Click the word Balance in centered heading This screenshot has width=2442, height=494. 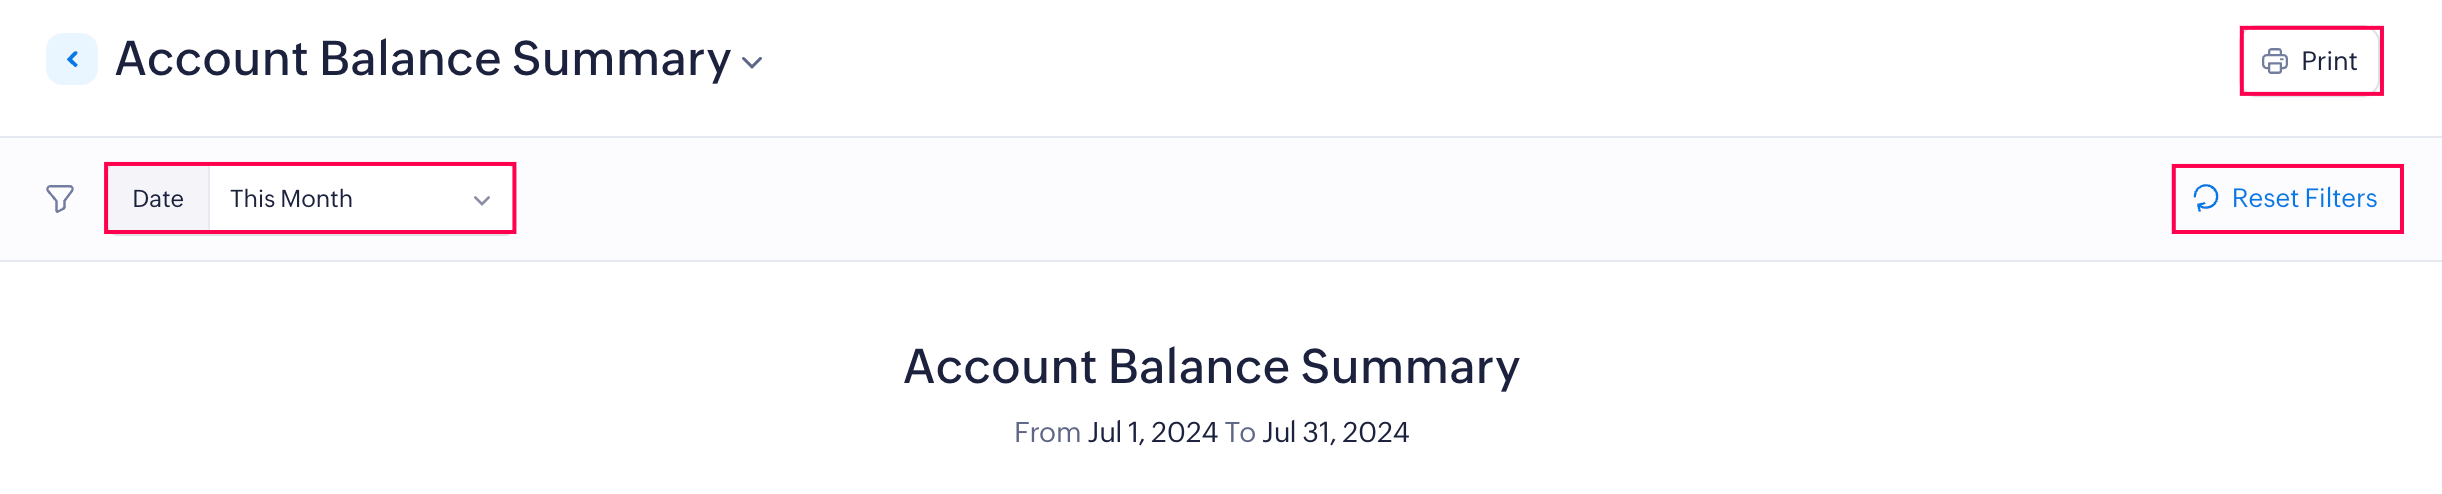pos(1199,366)
